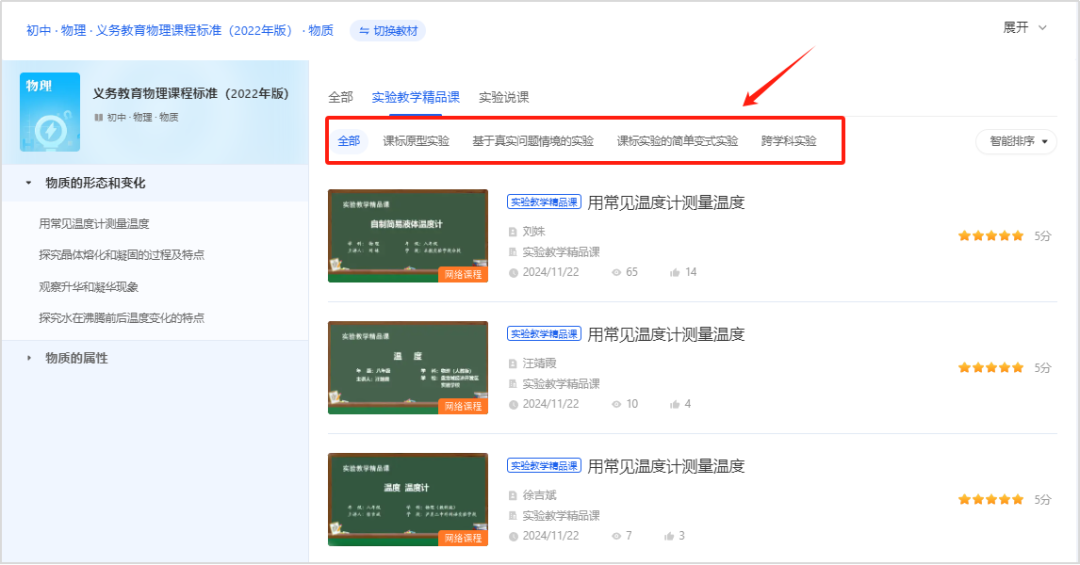Click the thumbs-up icon with 3 likes
Image resolution: width=1080 pixels, height=565 pixels.
click(x=669, y=535)
